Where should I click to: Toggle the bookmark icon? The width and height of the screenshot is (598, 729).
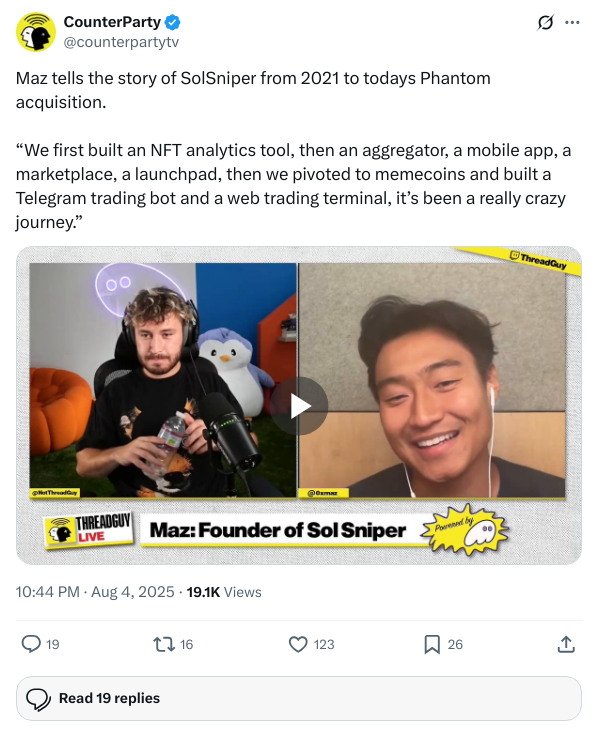coord(432,644)
